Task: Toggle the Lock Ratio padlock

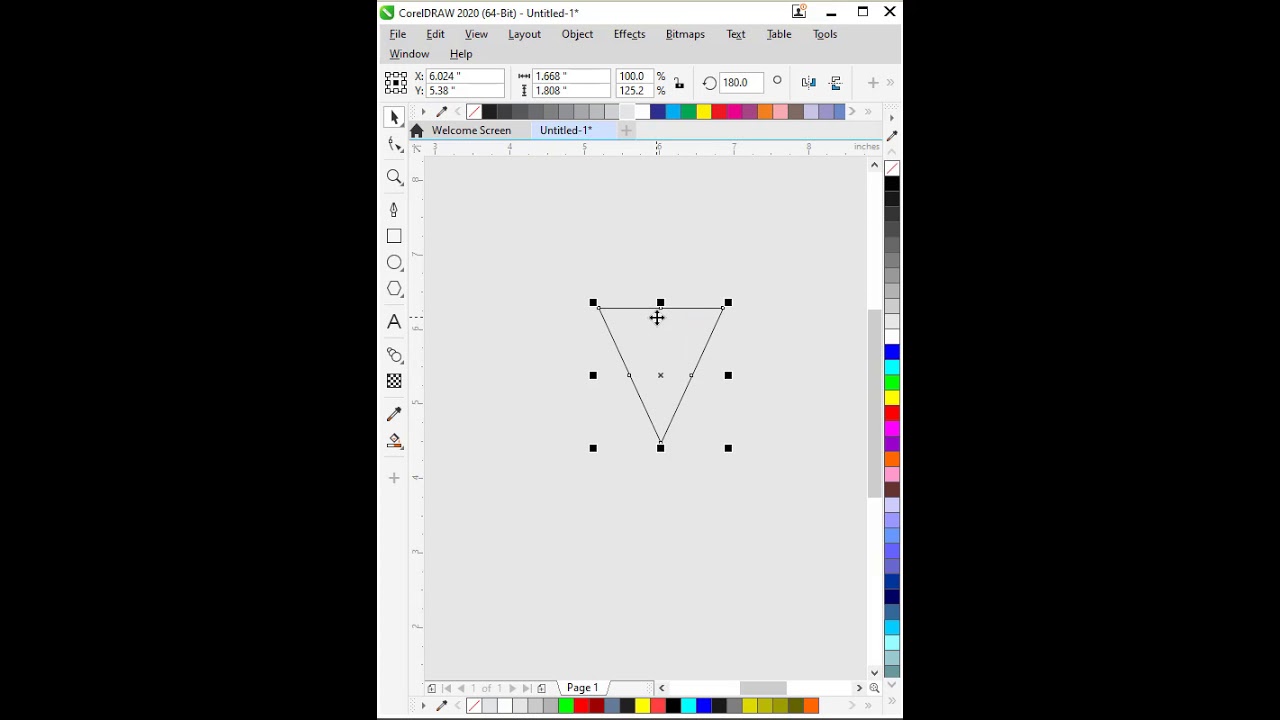Action: (679, 83)
